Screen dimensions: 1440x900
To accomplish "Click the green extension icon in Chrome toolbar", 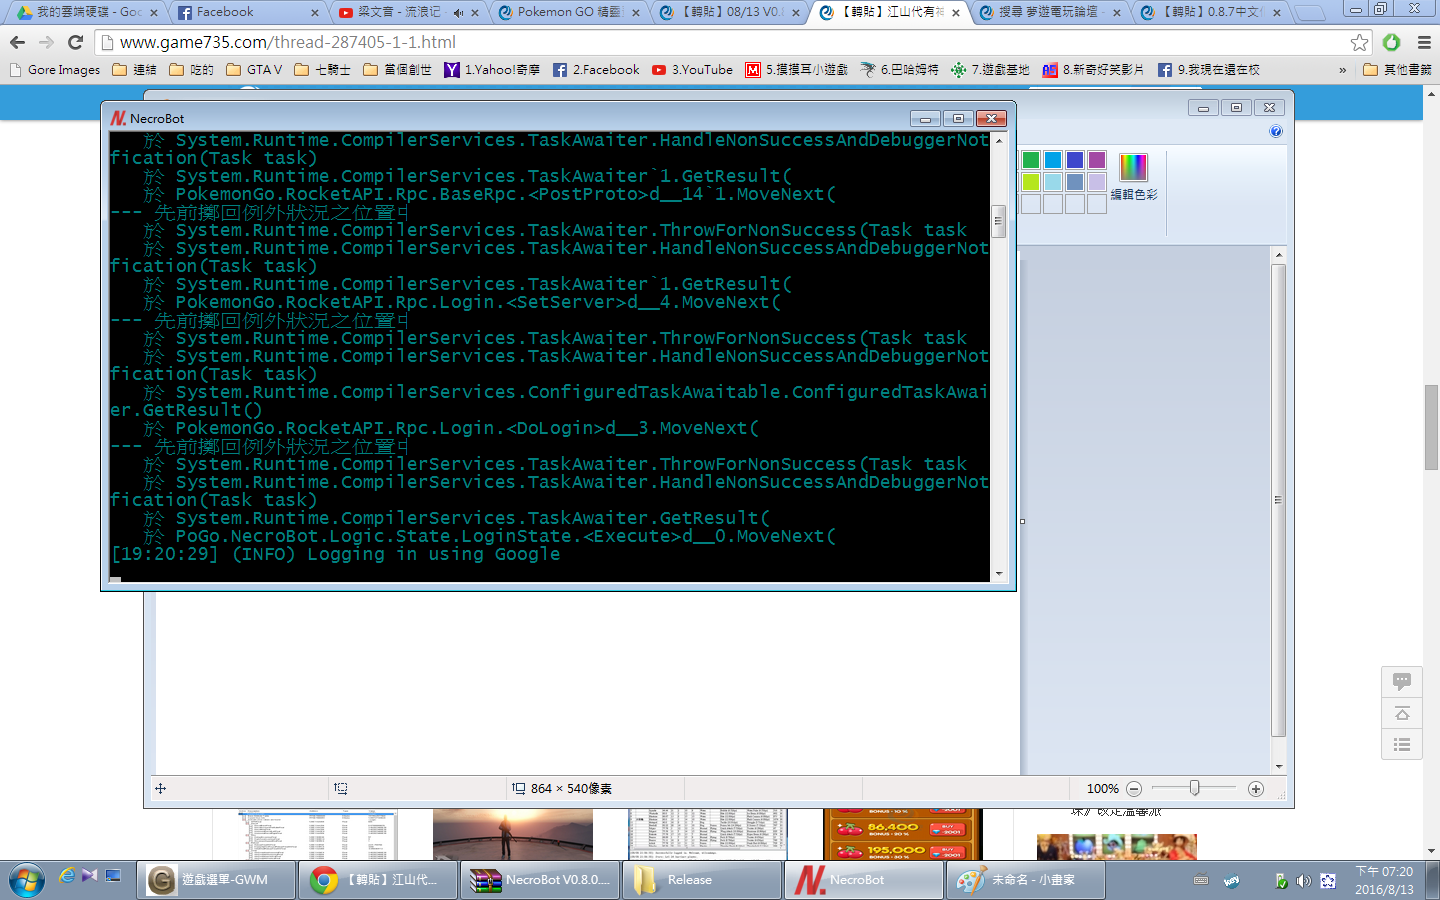I will point(1391,42).
